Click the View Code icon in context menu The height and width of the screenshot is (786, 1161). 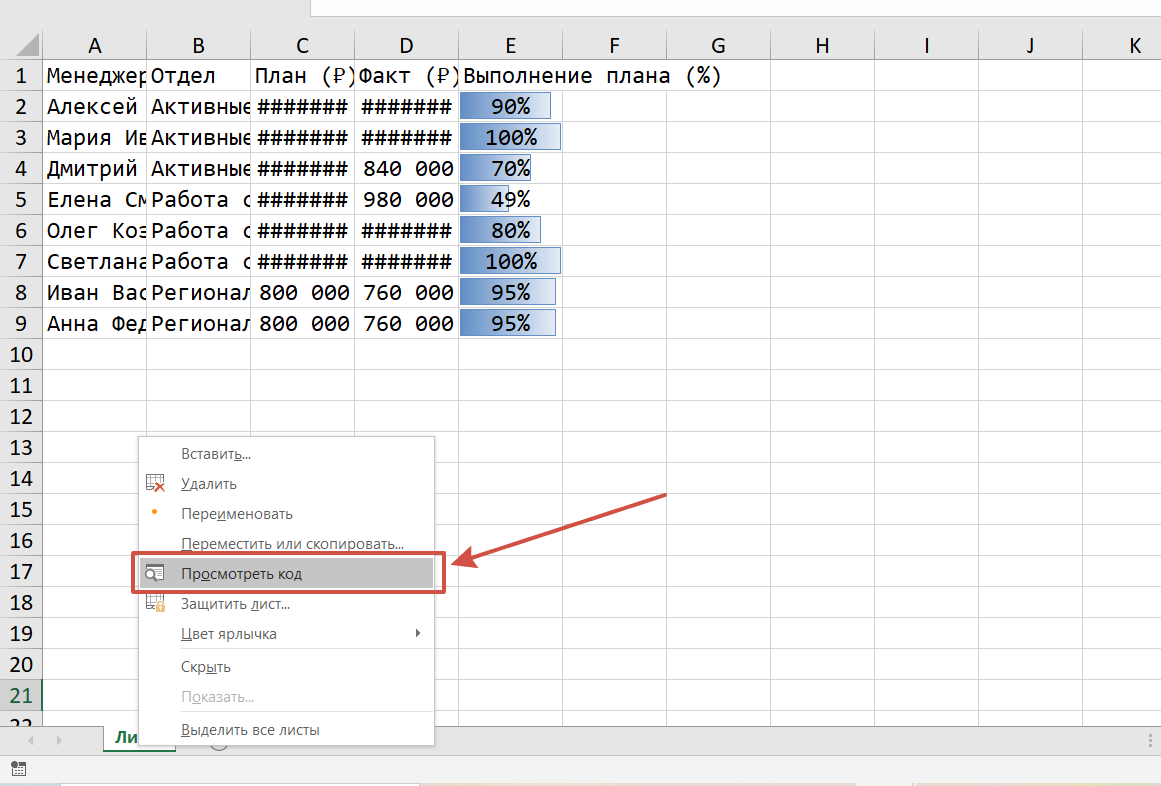[155, 573]
